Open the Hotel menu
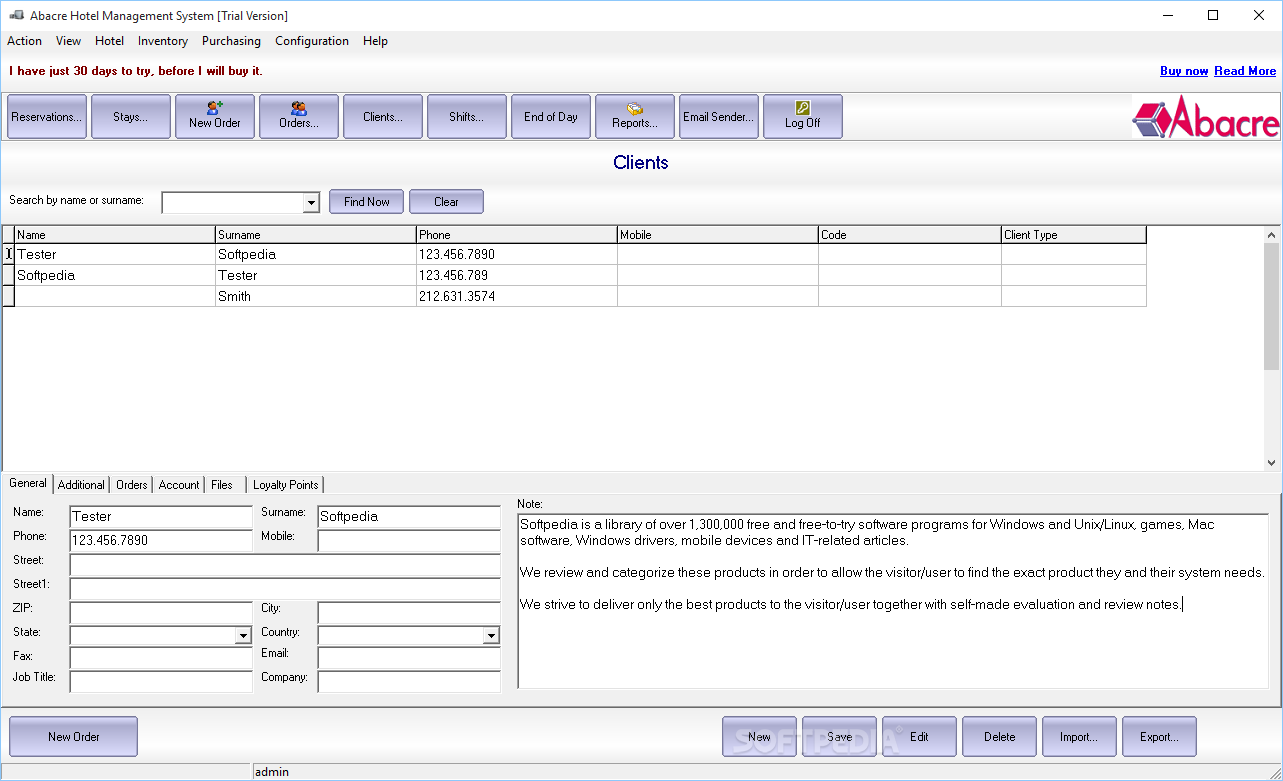The width and height of the screenshot is (1283, 781). coord(110,41)
